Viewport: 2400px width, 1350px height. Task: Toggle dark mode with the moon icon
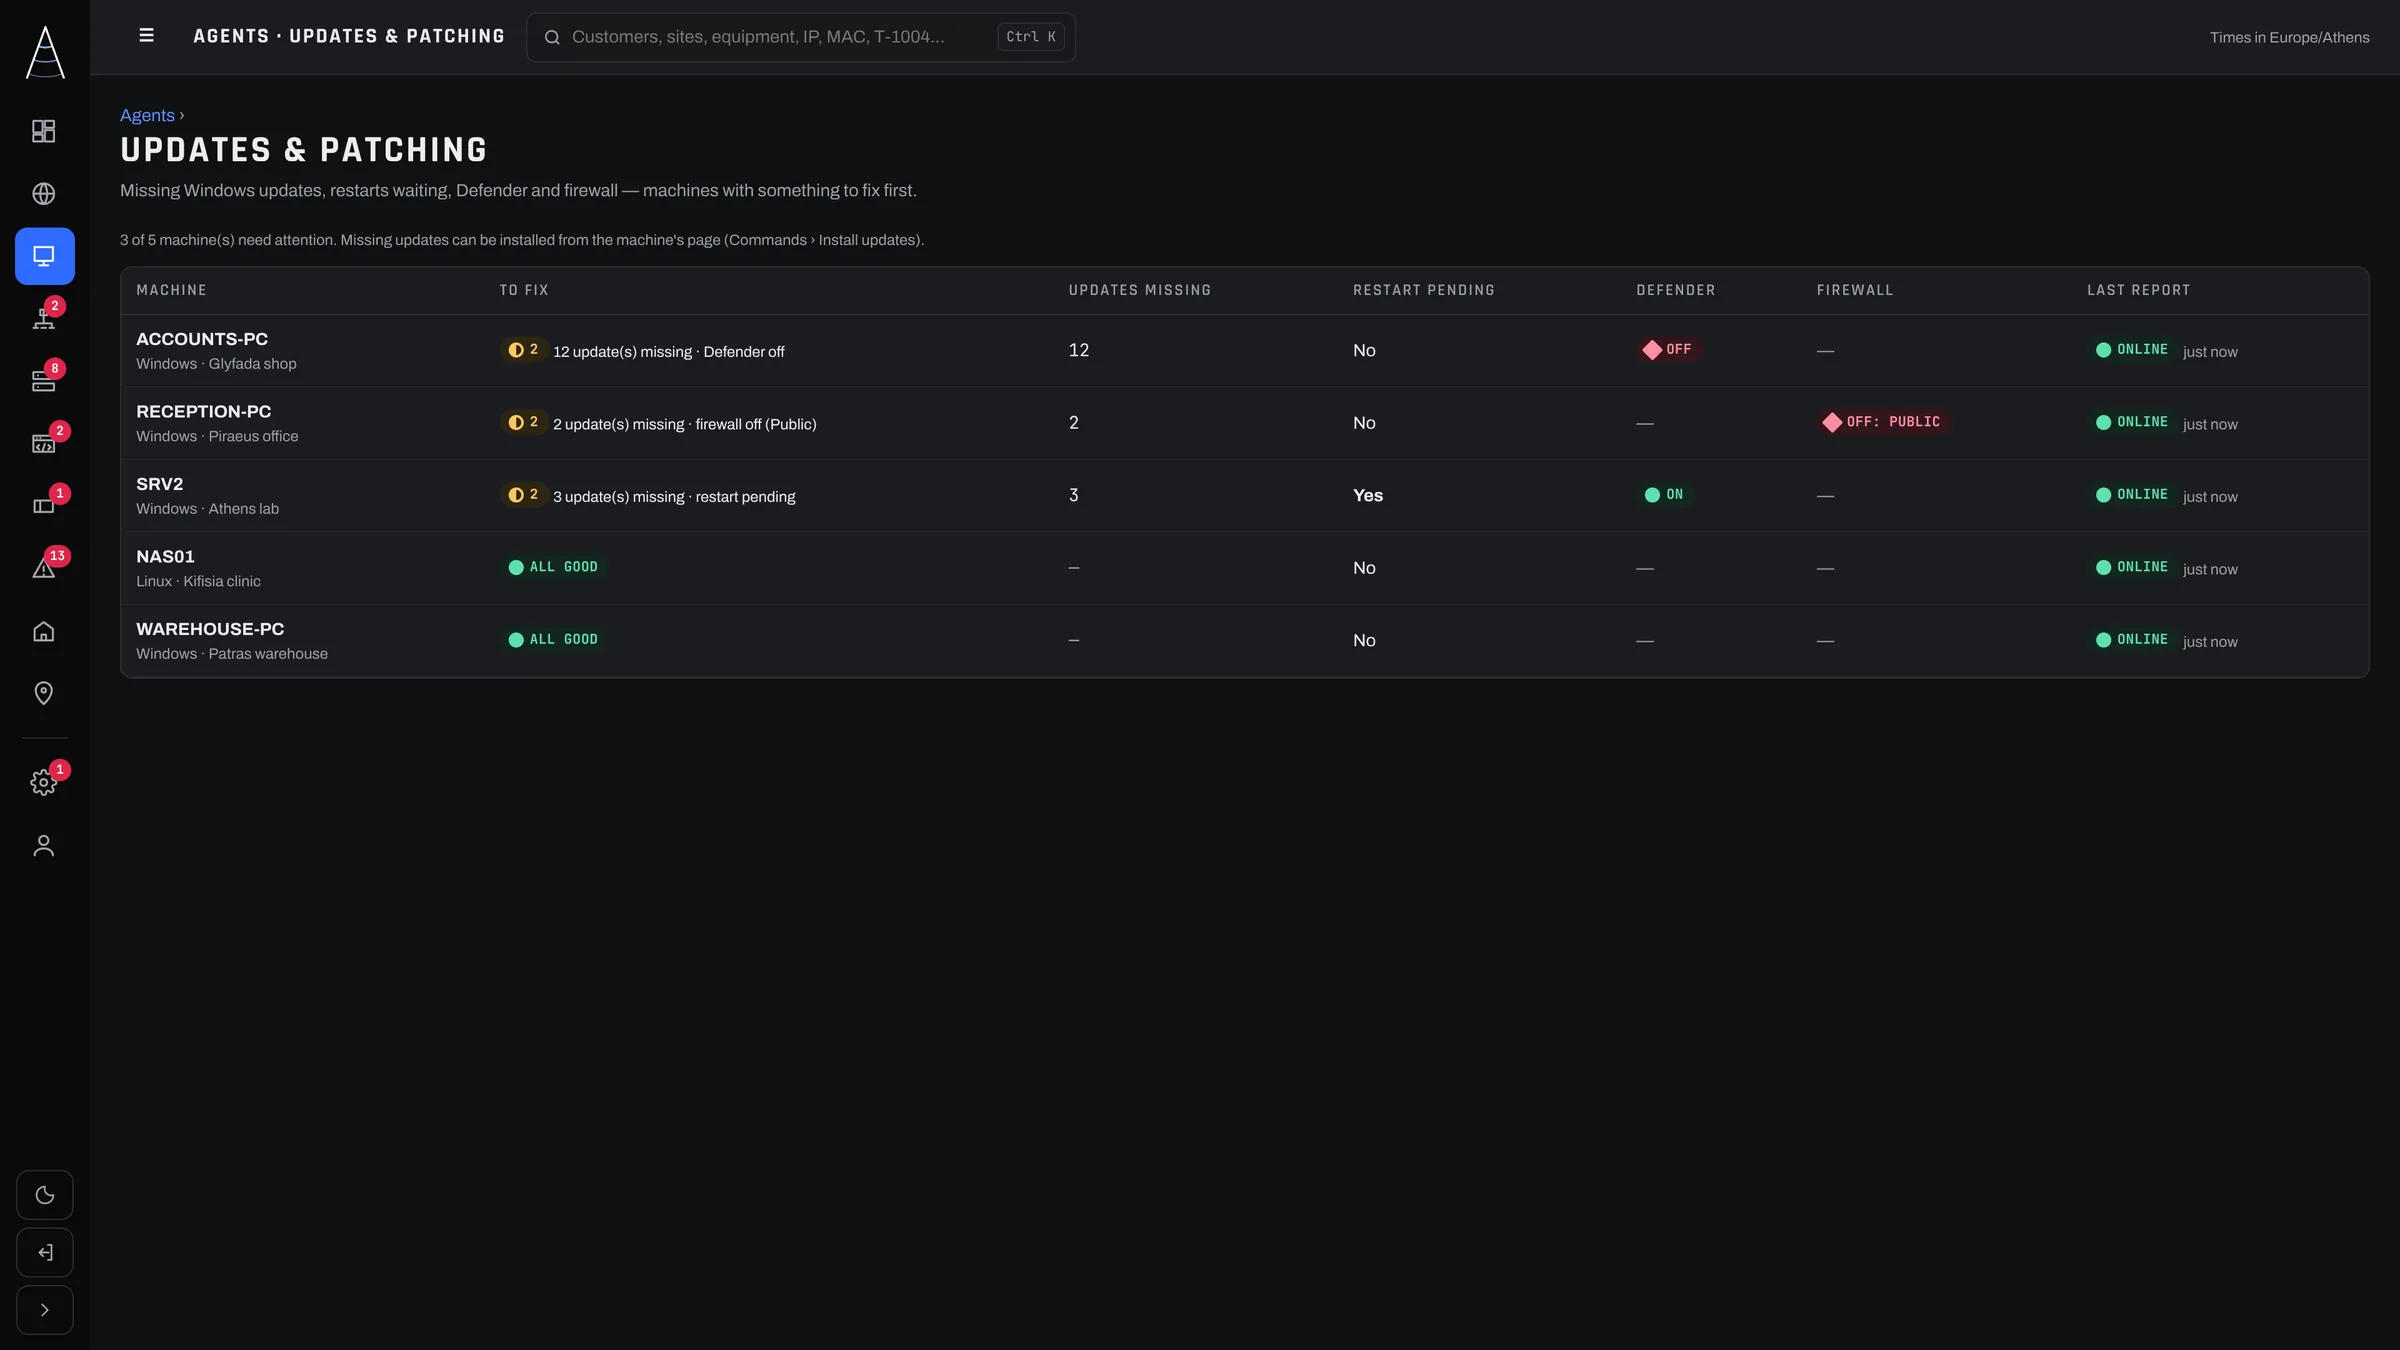45,1195
